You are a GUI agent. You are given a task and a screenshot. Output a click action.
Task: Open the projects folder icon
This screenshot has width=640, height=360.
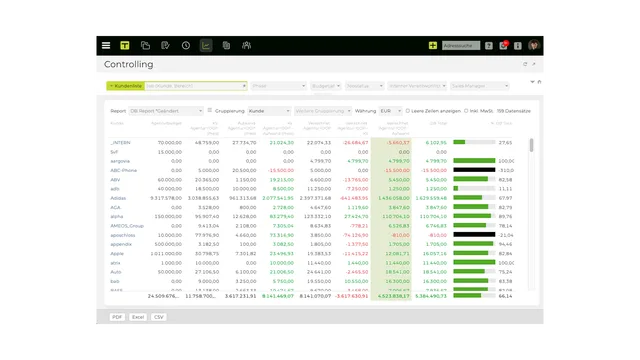click(x=145, y=46)
